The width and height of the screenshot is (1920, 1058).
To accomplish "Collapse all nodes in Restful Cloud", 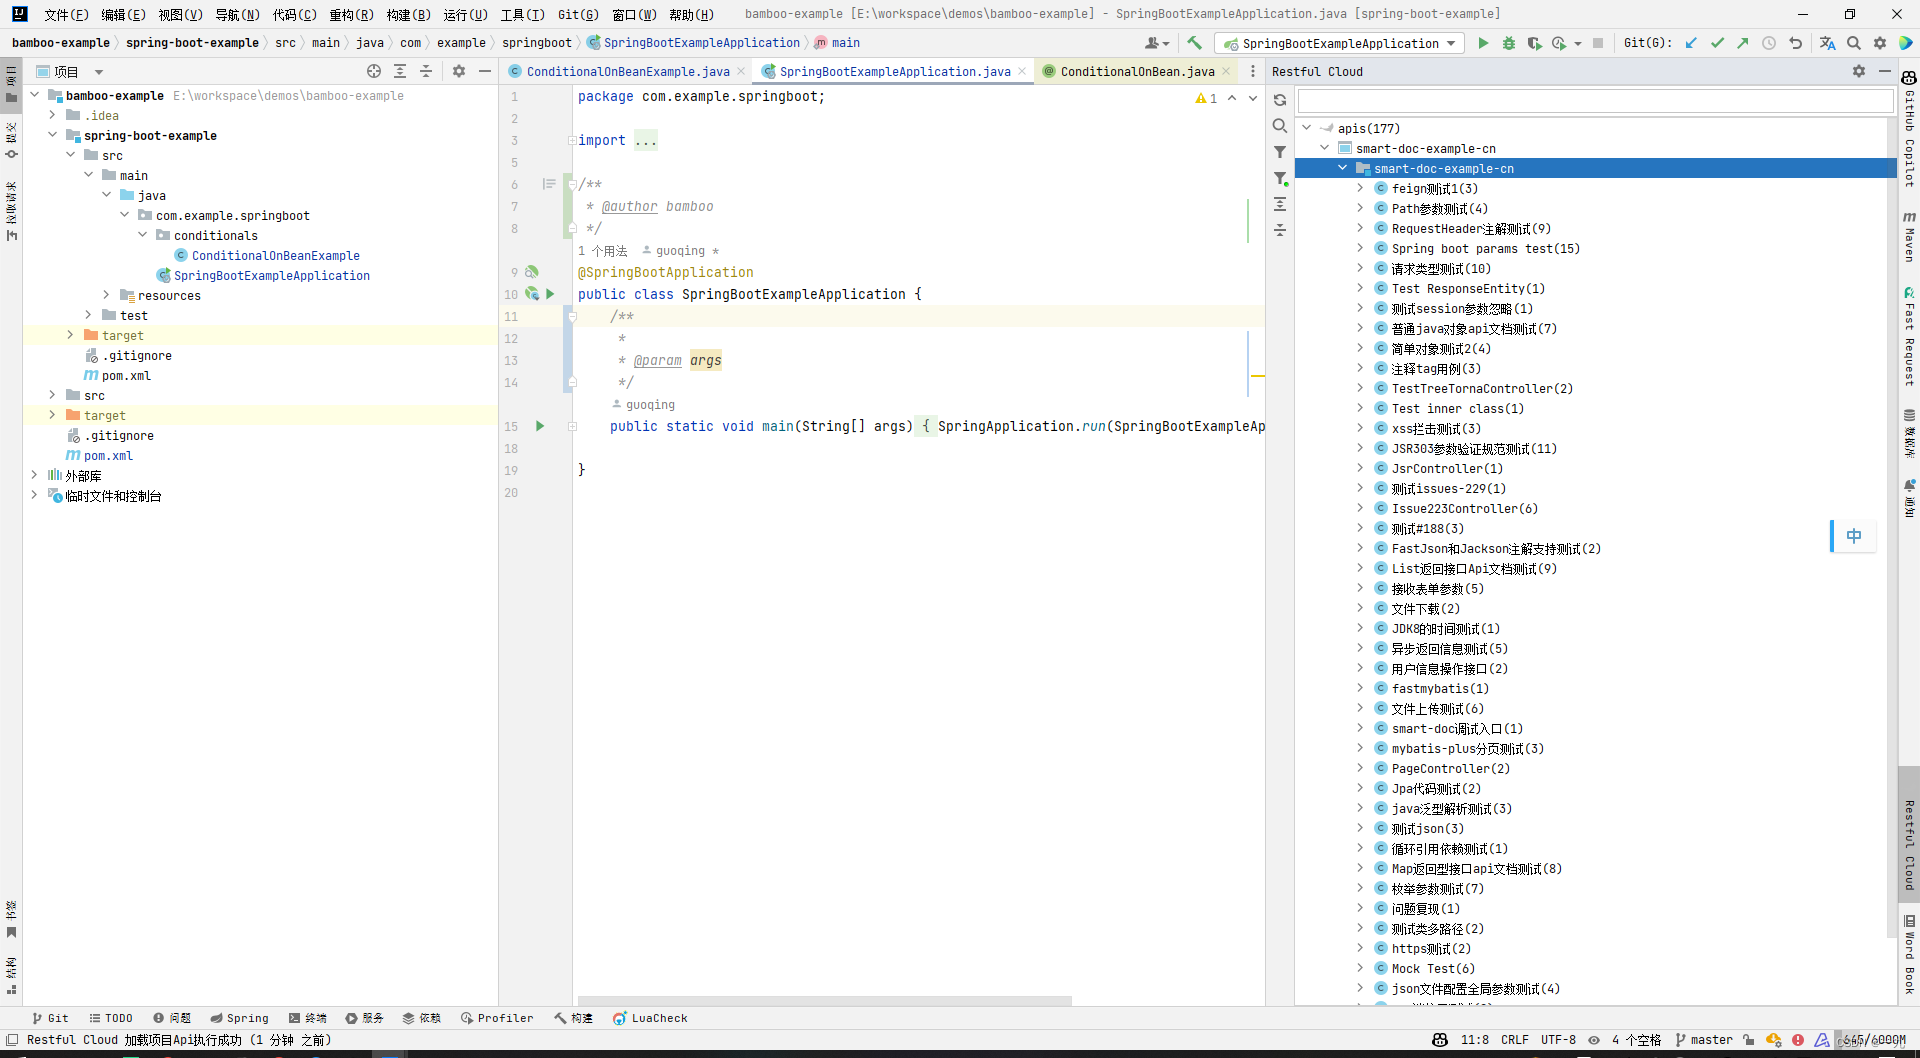I will (1280, 230).
